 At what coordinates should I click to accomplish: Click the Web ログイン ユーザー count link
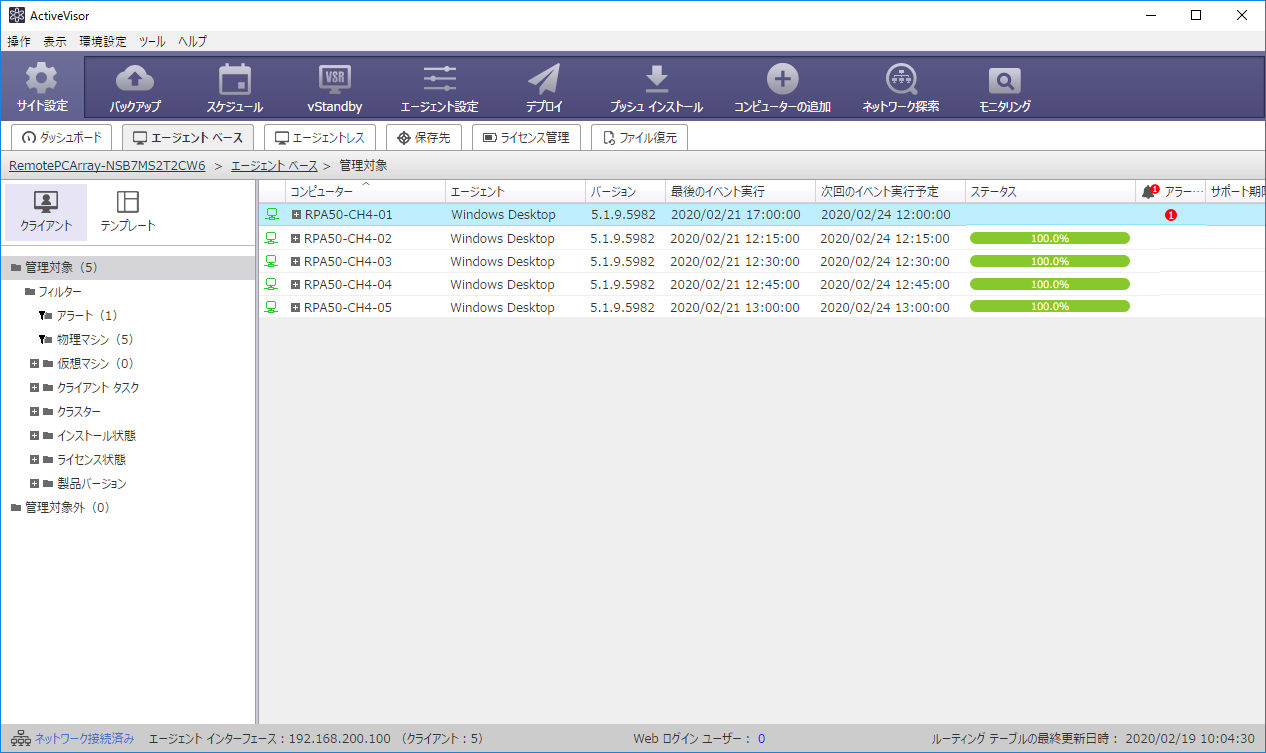761,739
